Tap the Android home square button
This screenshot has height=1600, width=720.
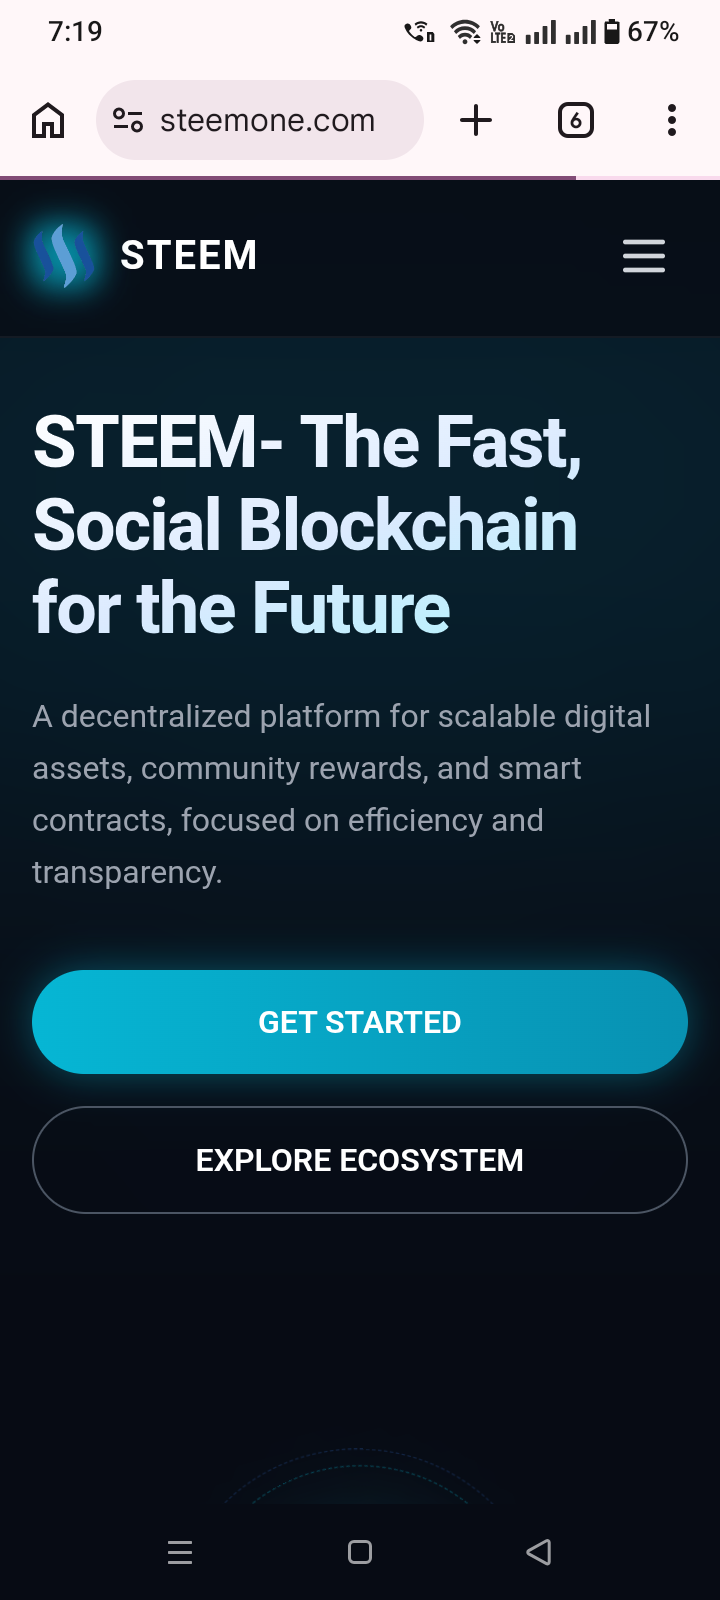(360, 1552)
